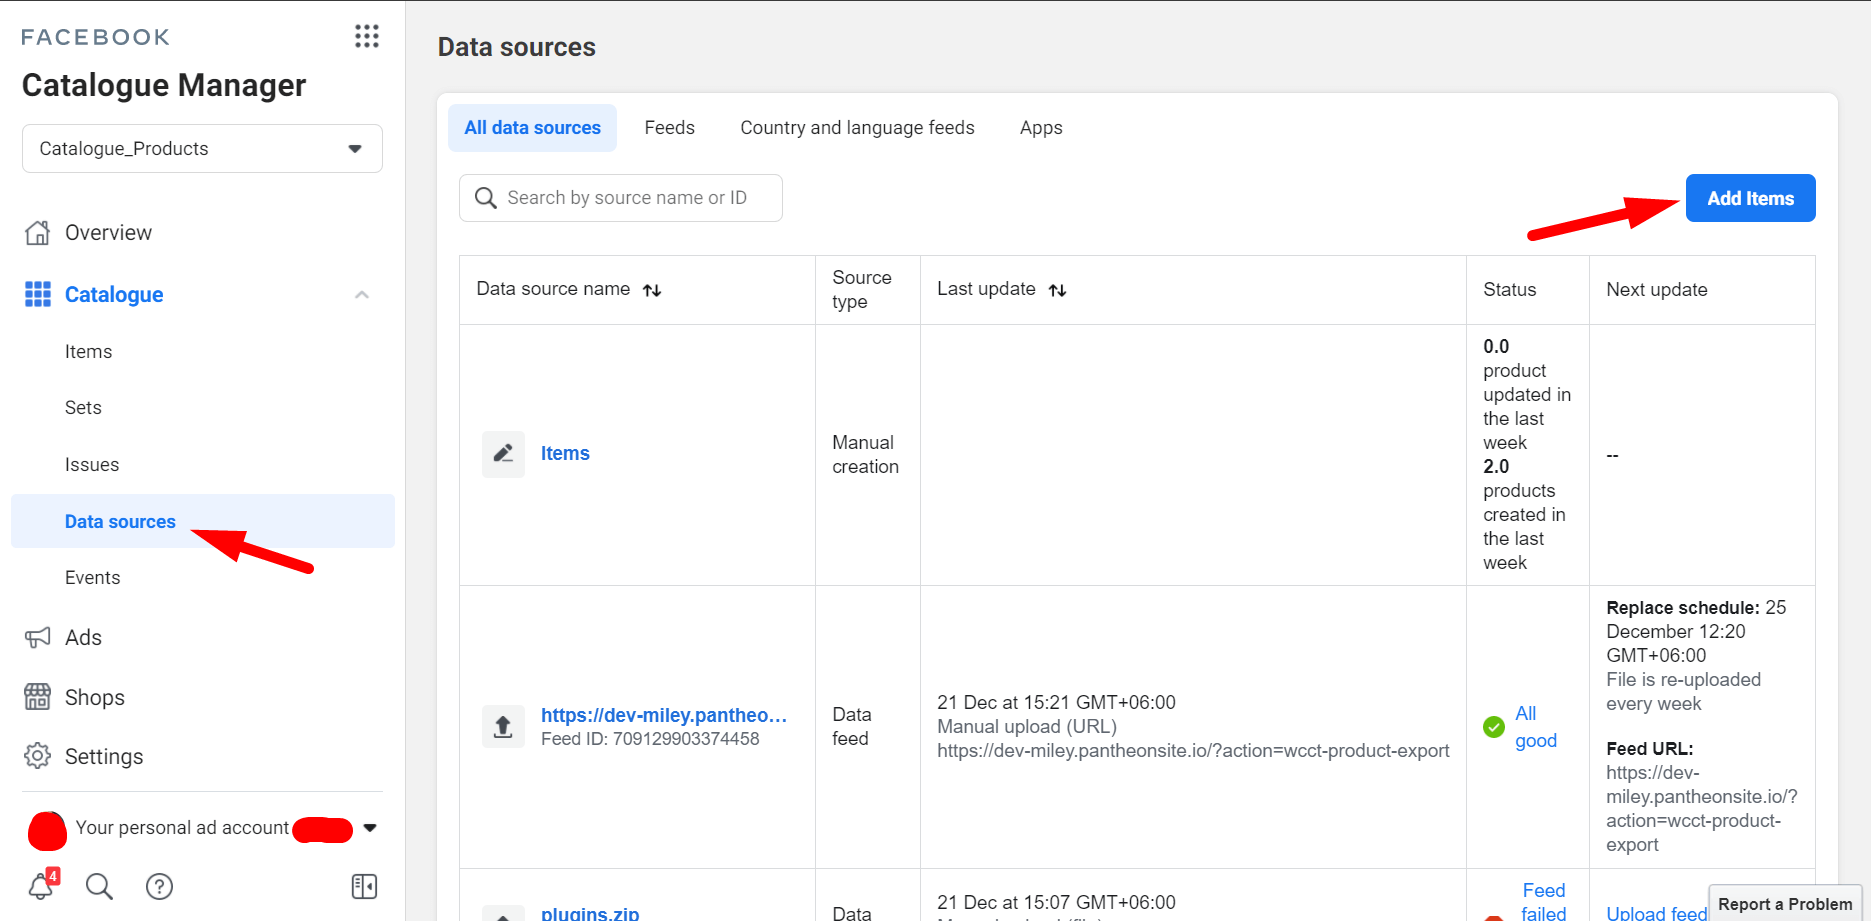The width and height of the screenshot is (1871, 921).
Task: Click the pencil icon beside Items source
Action: (503, 454)
